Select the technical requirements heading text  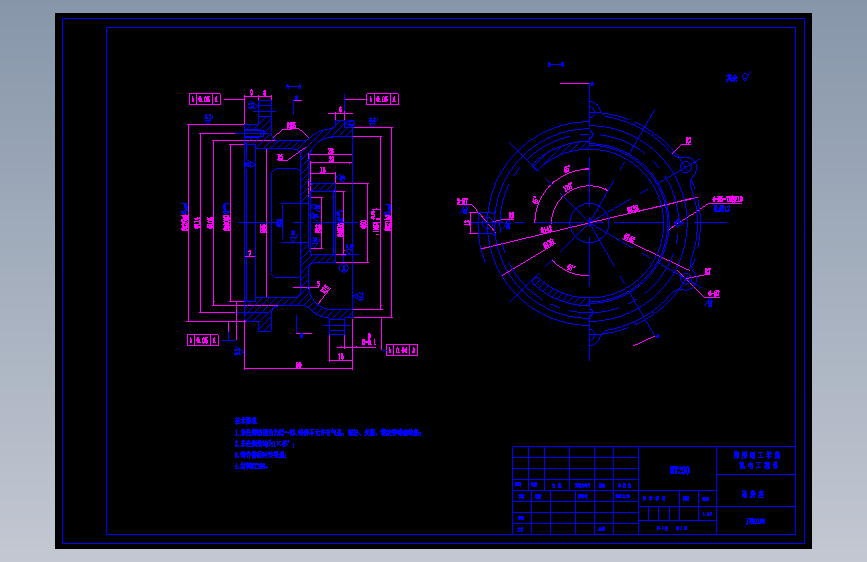point(246,421)
